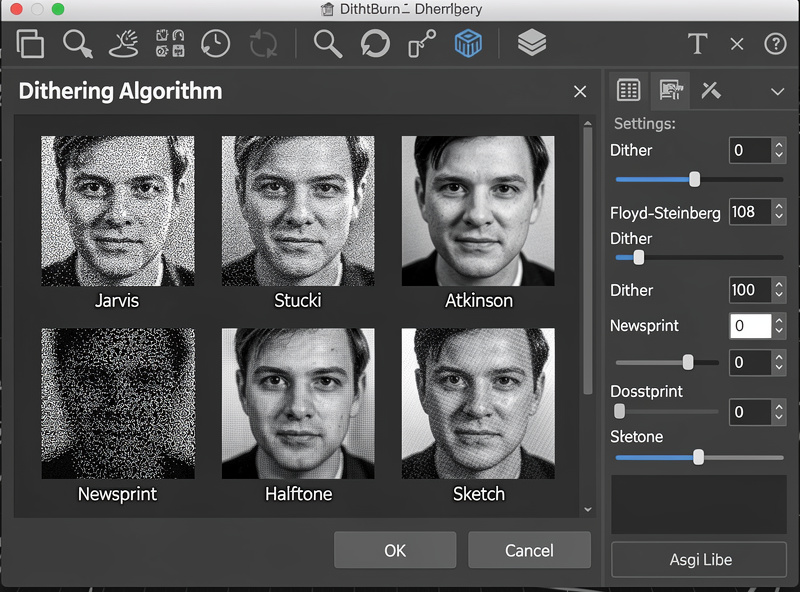Screen dimensions: 800x592
Task: Click the Dosstprint slider handle
Action: pyautogui.click(x=619, y=411)
